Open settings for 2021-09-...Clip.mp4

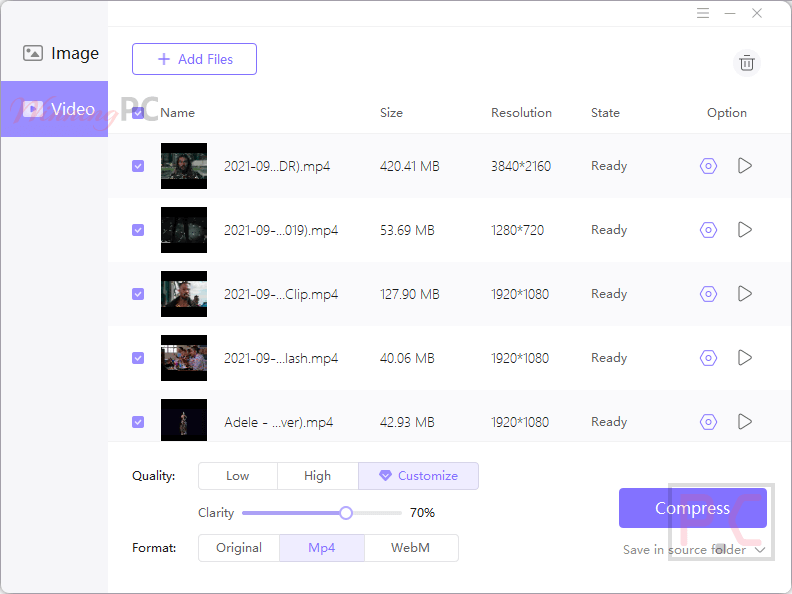tap(708, 294)
